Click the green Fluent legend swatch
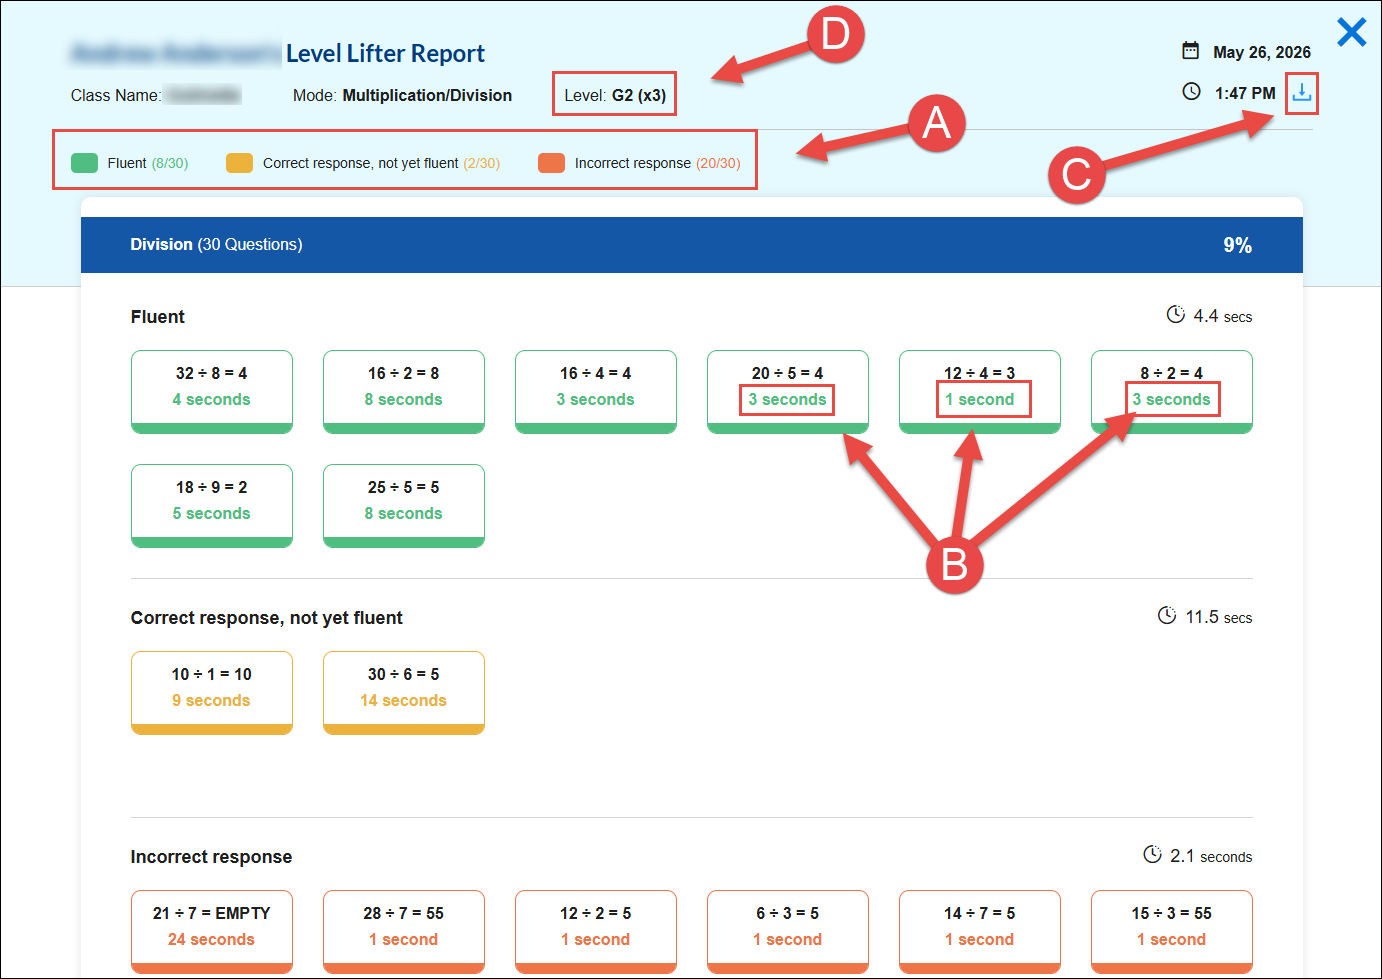The width and height of the screenshot is (1382, 979). 84,163
